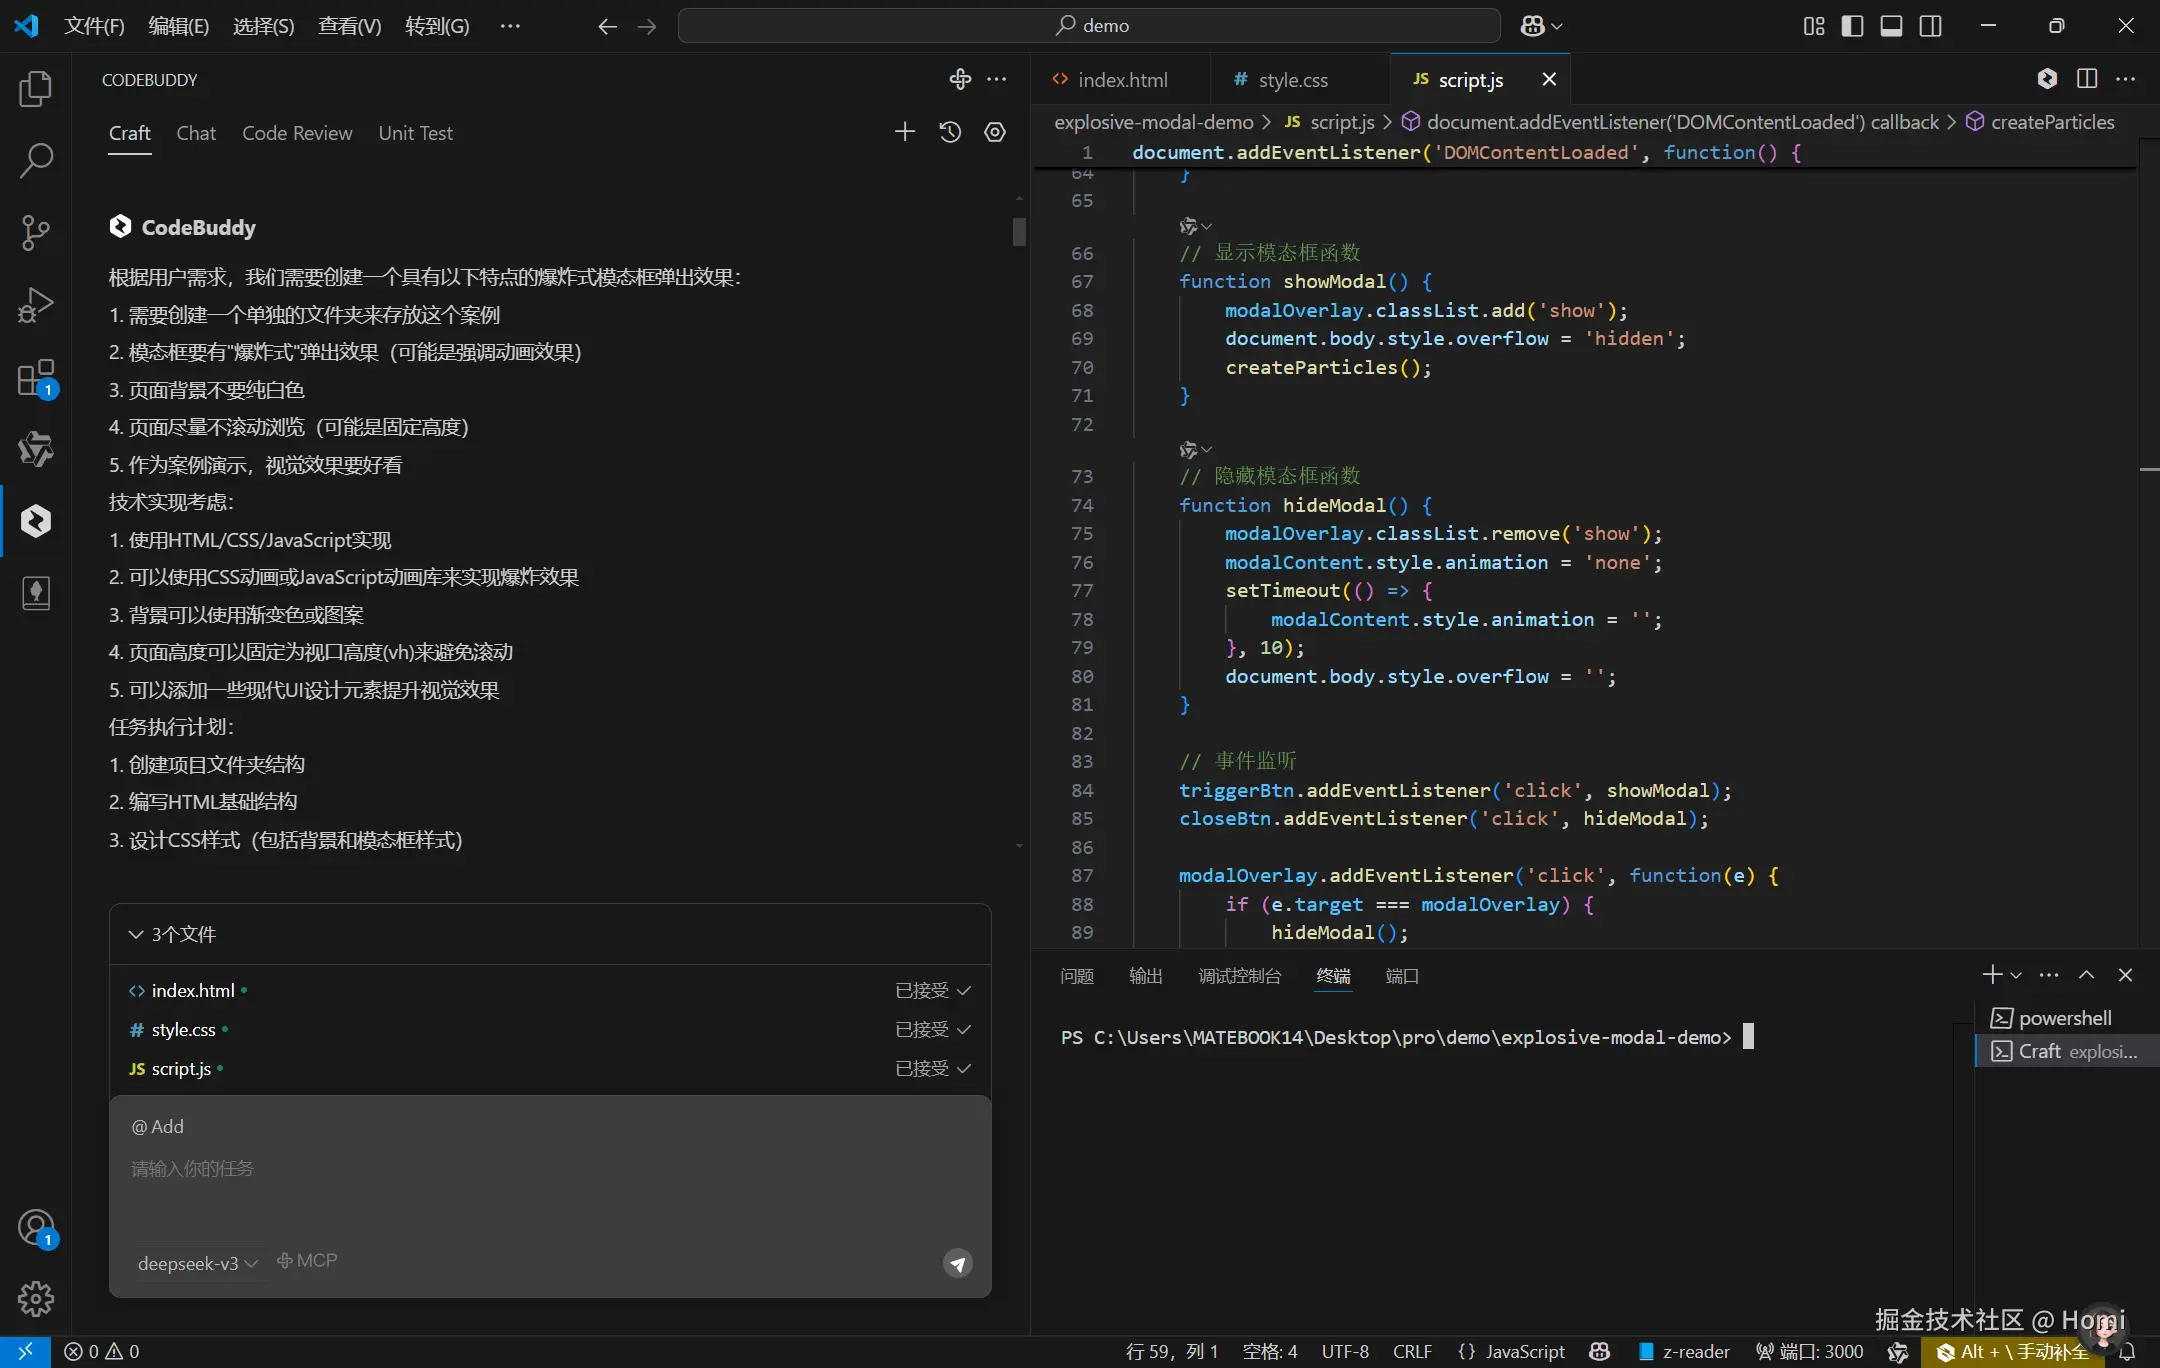Switch to the style.css editor tab
Image resolution: width=2160 pixels, height=1368 pixels.
[x=1292, y=80]
